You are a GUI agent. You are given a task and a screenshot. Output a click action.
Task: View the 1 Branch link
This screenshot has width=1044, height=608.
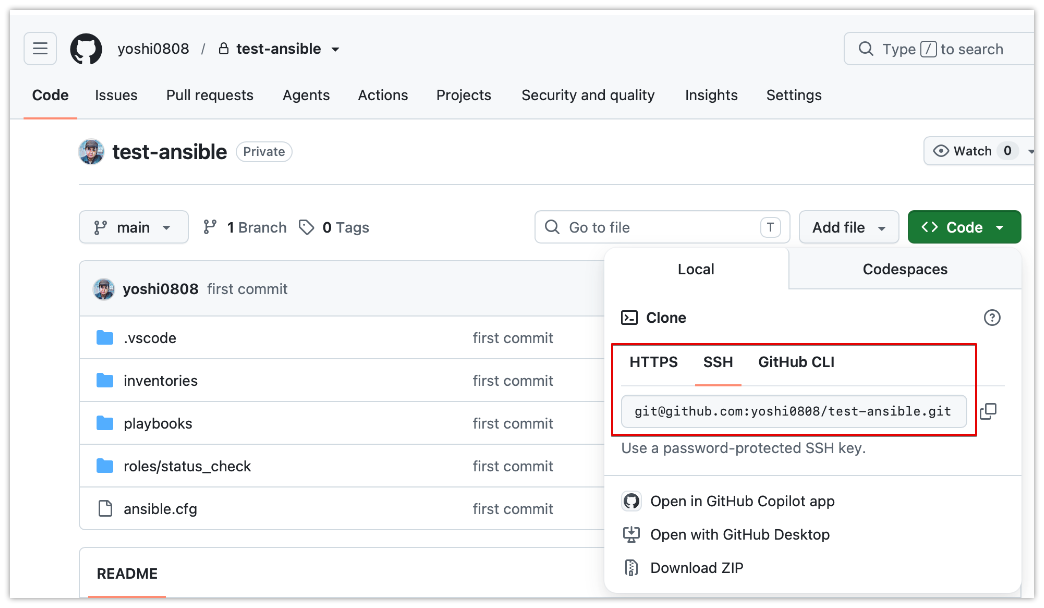(x=245, y=228)
